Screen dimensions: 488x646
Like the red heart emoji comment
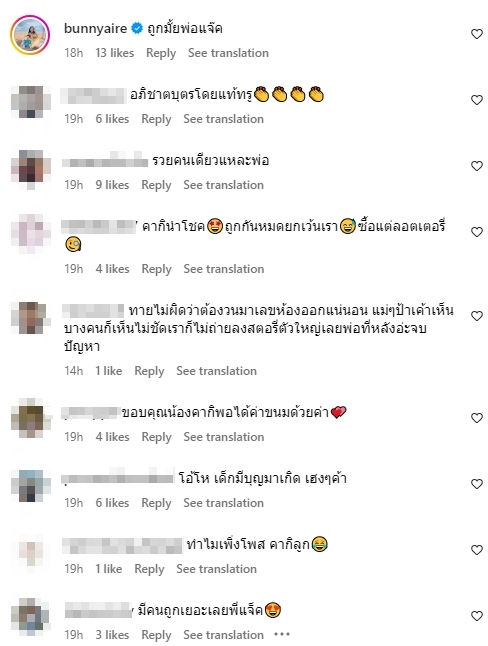[x=477, y=418]
